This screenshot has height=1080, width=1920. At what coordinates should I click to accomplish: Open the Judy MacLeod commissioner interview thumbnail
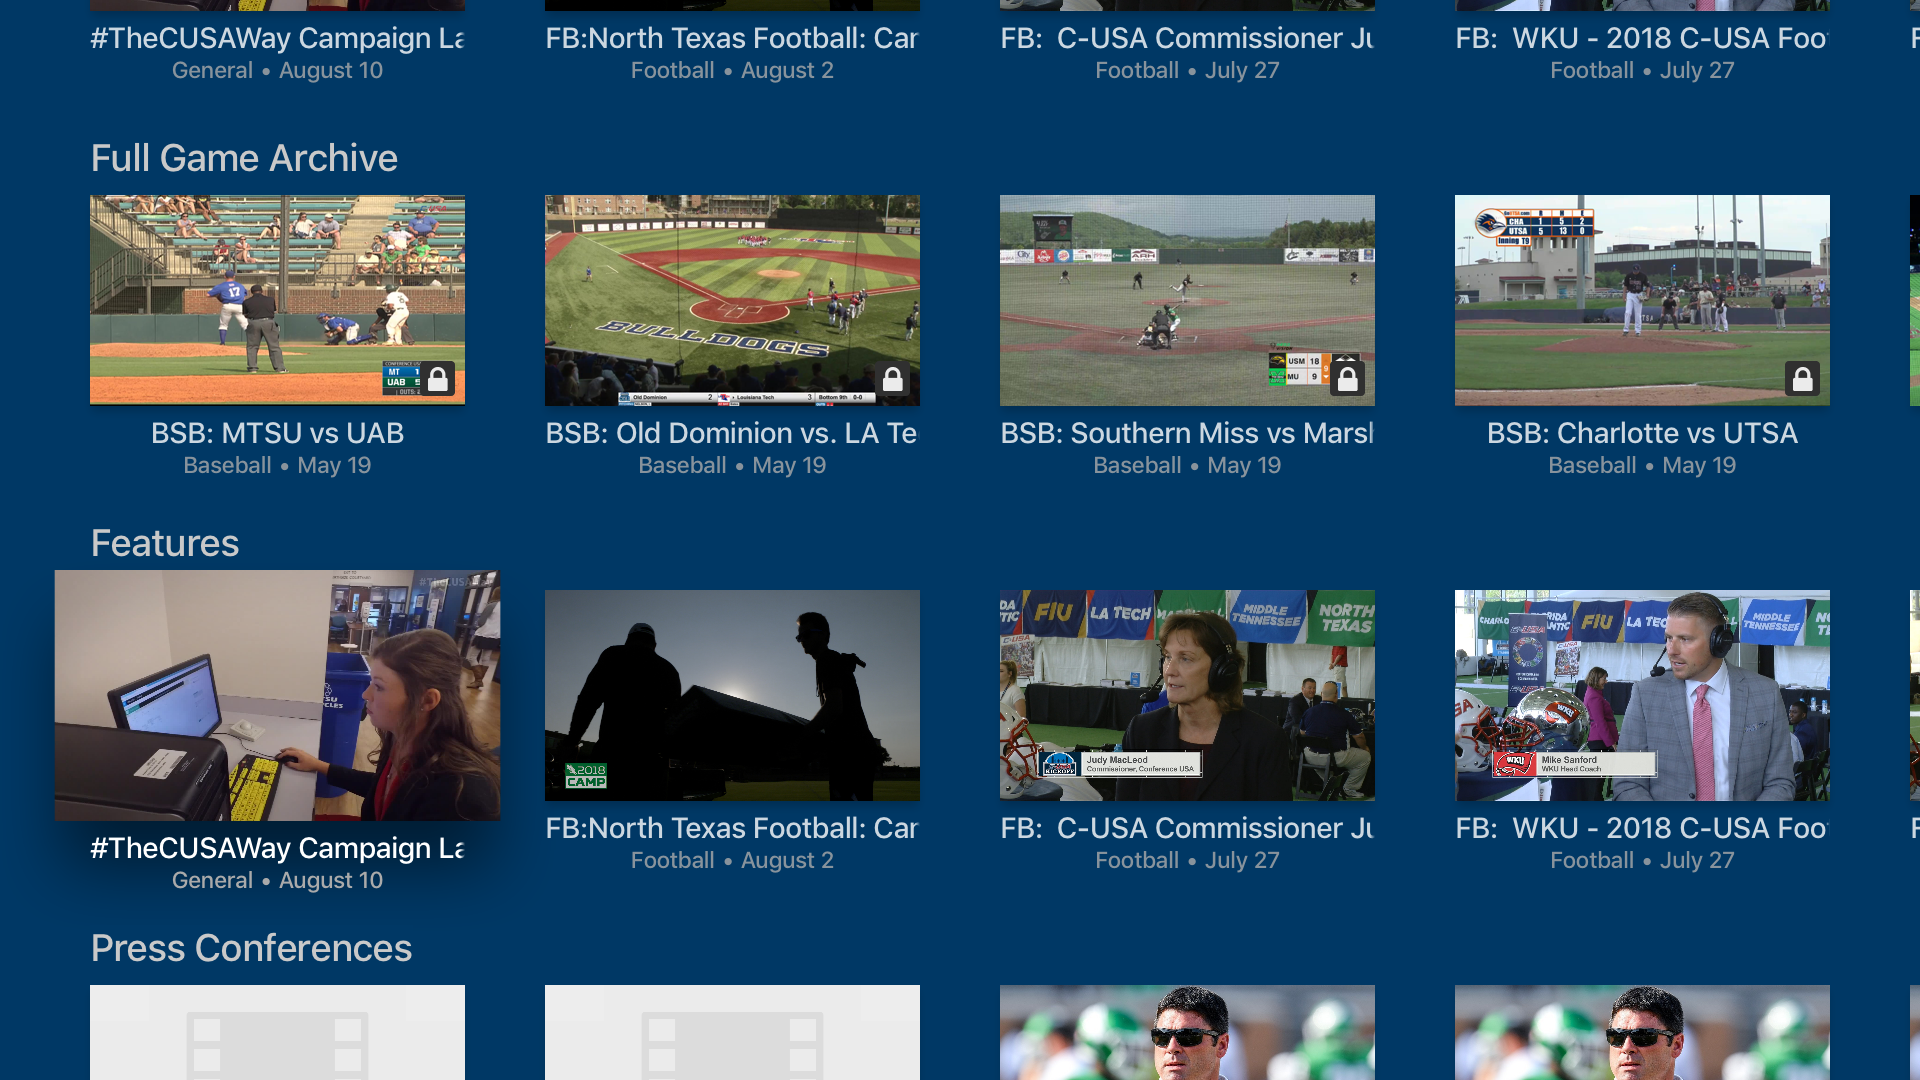(x=1187, y=695)
